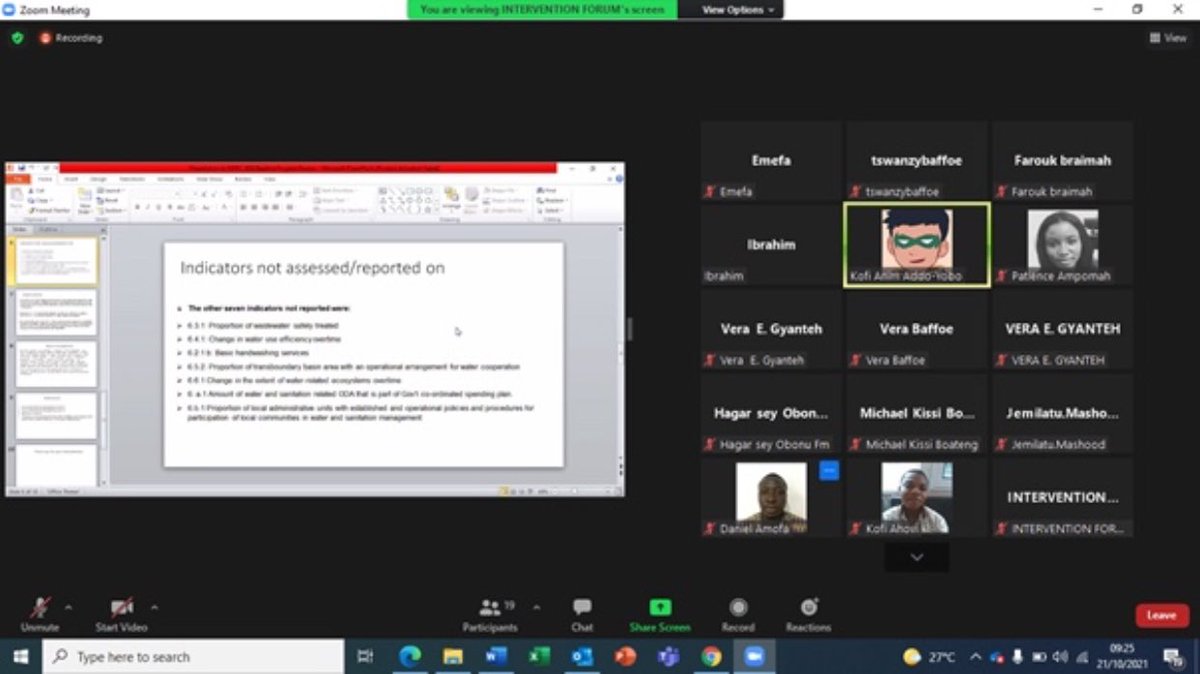The height and width of the screenshot is (674, 1200).
Task: Click the viewing INTERVENTION FORUM's screen banner
Action: [x=542, y=9]
